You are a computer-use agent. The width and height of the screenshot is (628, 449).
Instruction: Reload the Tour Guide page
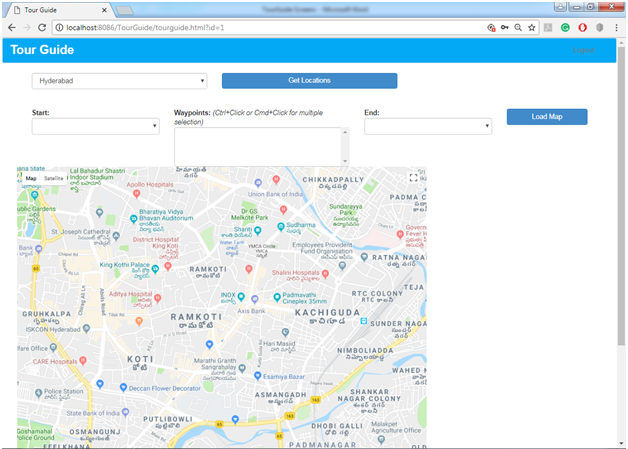pyautogui.click(x=42, y=28)
